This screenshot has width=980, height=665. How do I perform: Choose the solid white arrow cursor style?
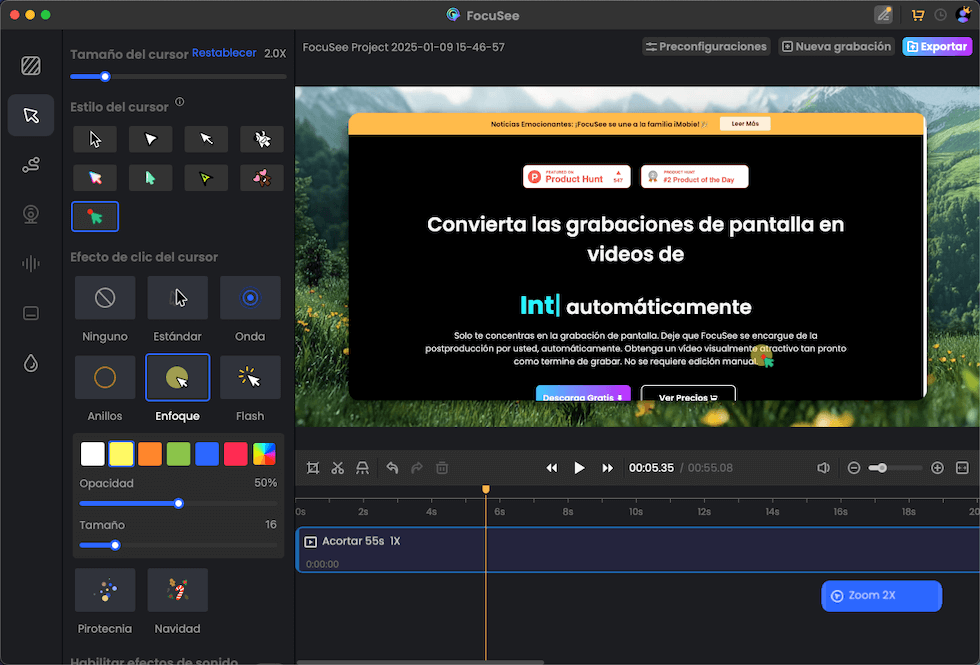coord(151,139)
